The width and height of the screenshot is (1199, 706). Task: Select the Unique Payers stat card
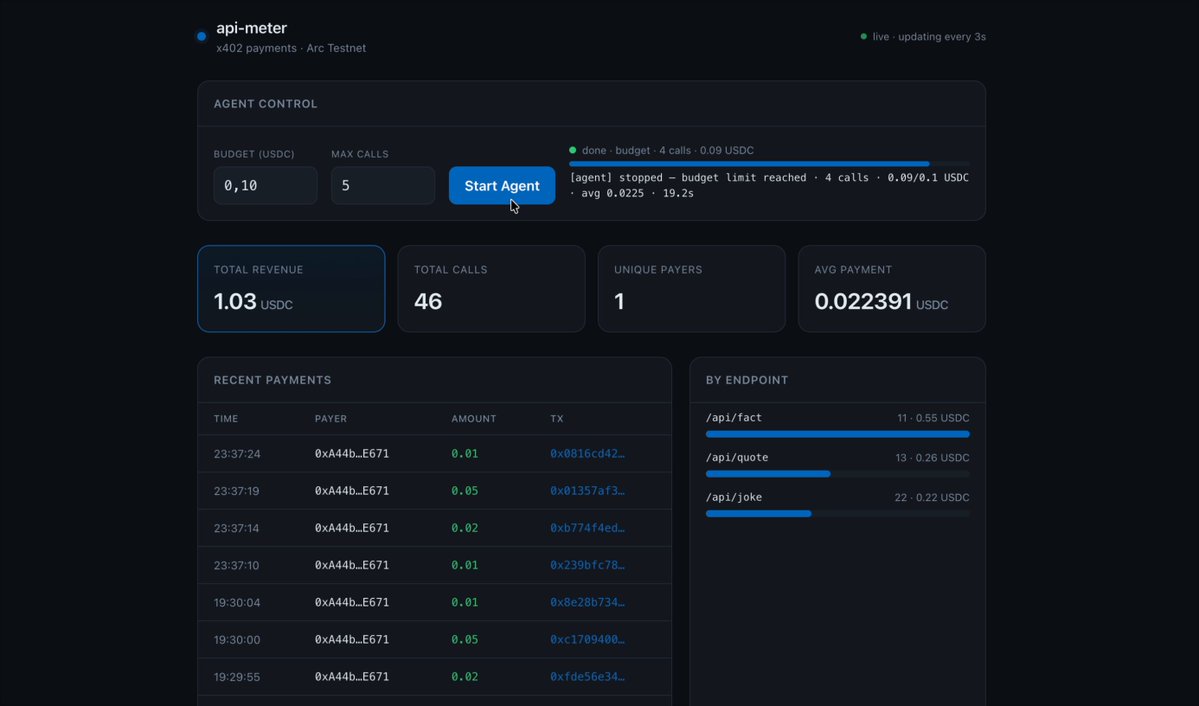691,288
